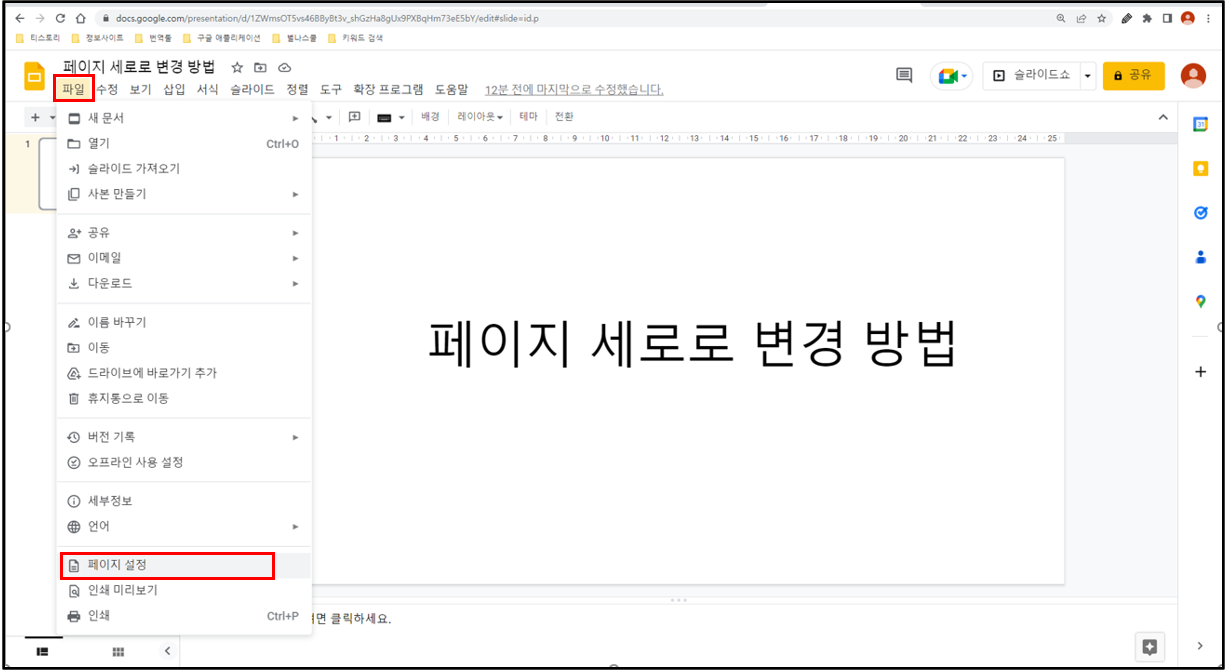Viewport: 1226px width, 671px height.
Task: Open Google Contacts from the side panel
Action: point(1200,258)
